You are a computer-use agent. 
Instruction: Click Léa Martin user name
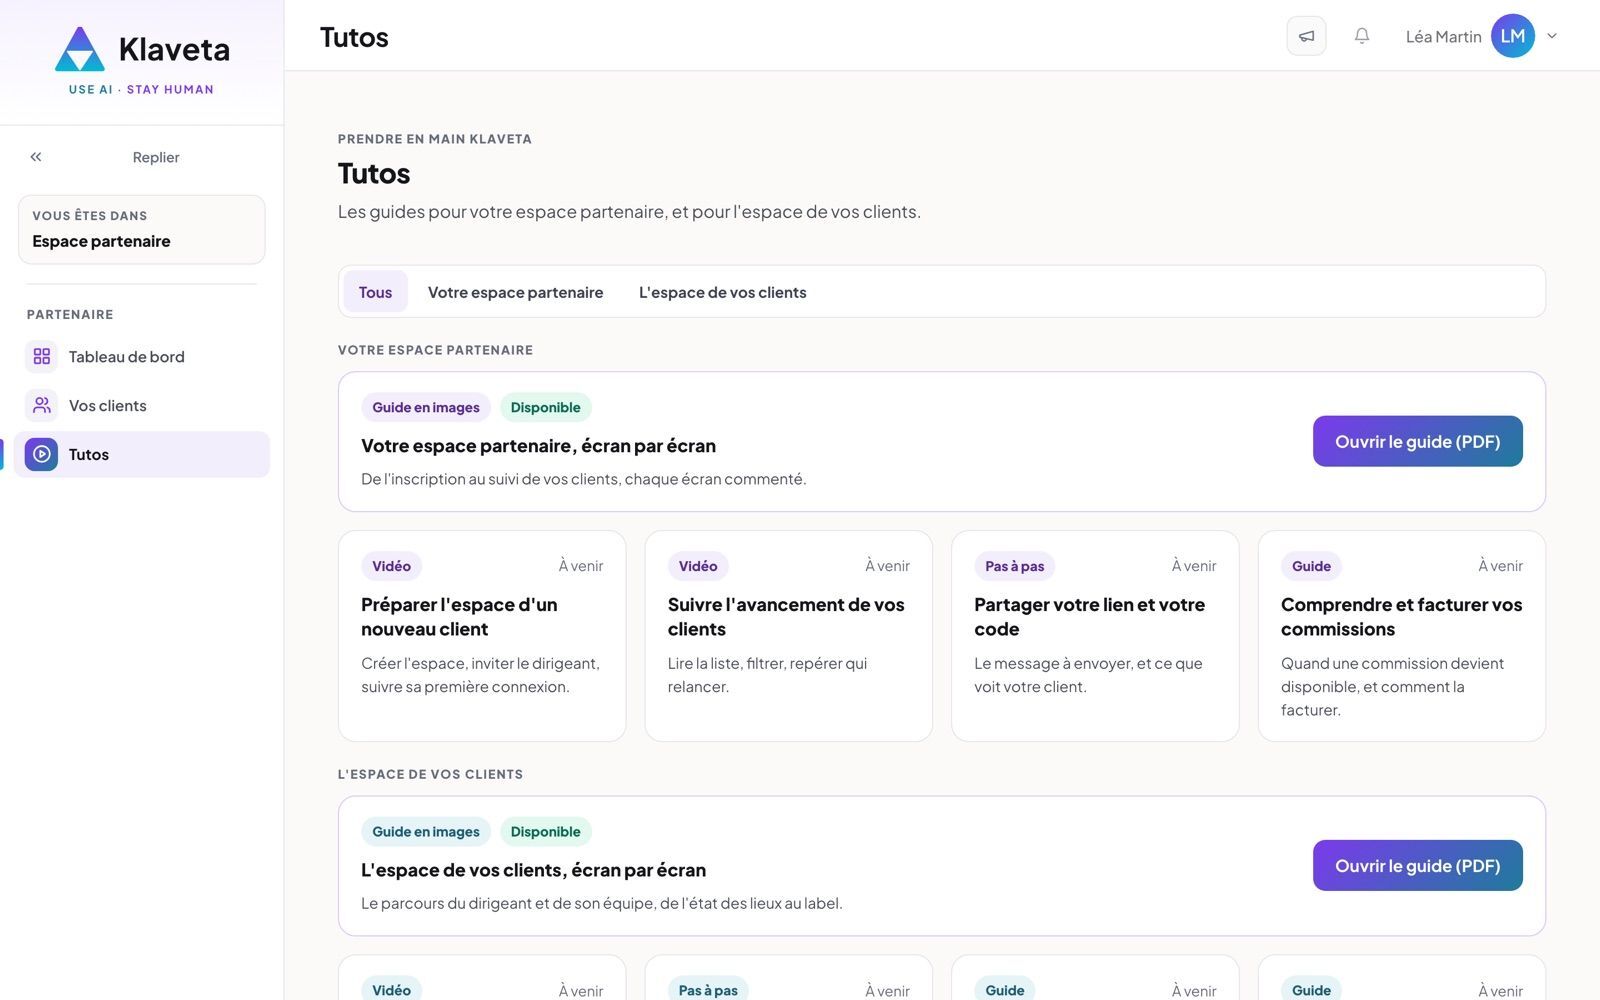[x=1443, y=36]
